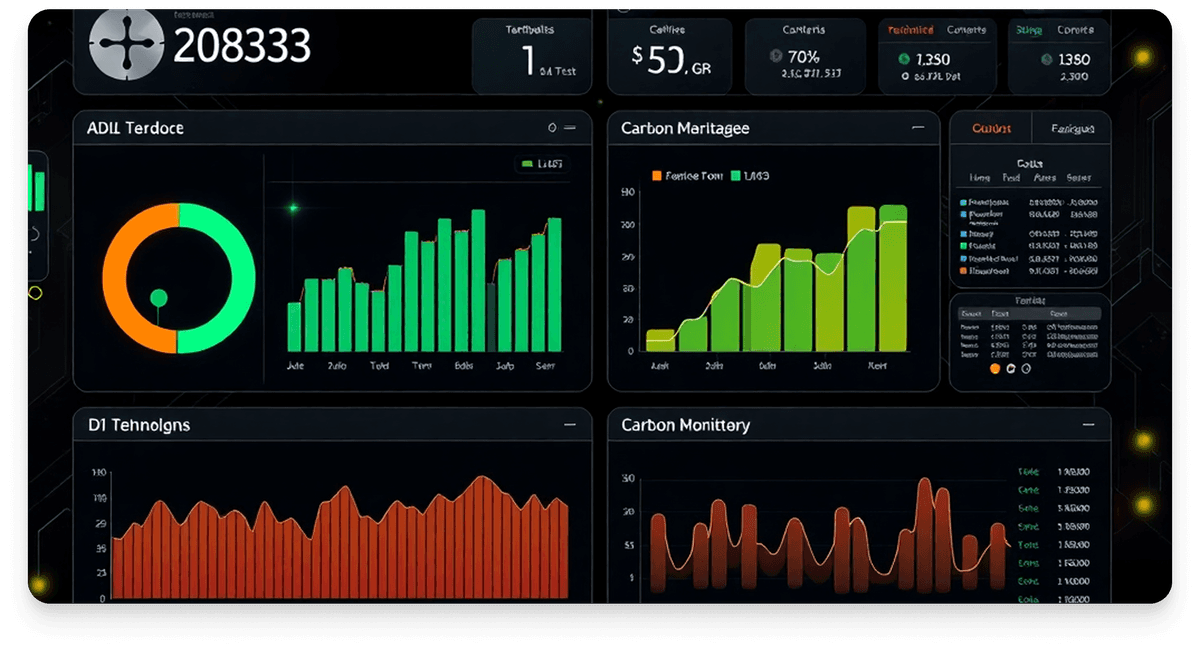Click the small circle icon in ADIL Terdoce header
Screen dimensions: 1200x650
tap(552, 128)
